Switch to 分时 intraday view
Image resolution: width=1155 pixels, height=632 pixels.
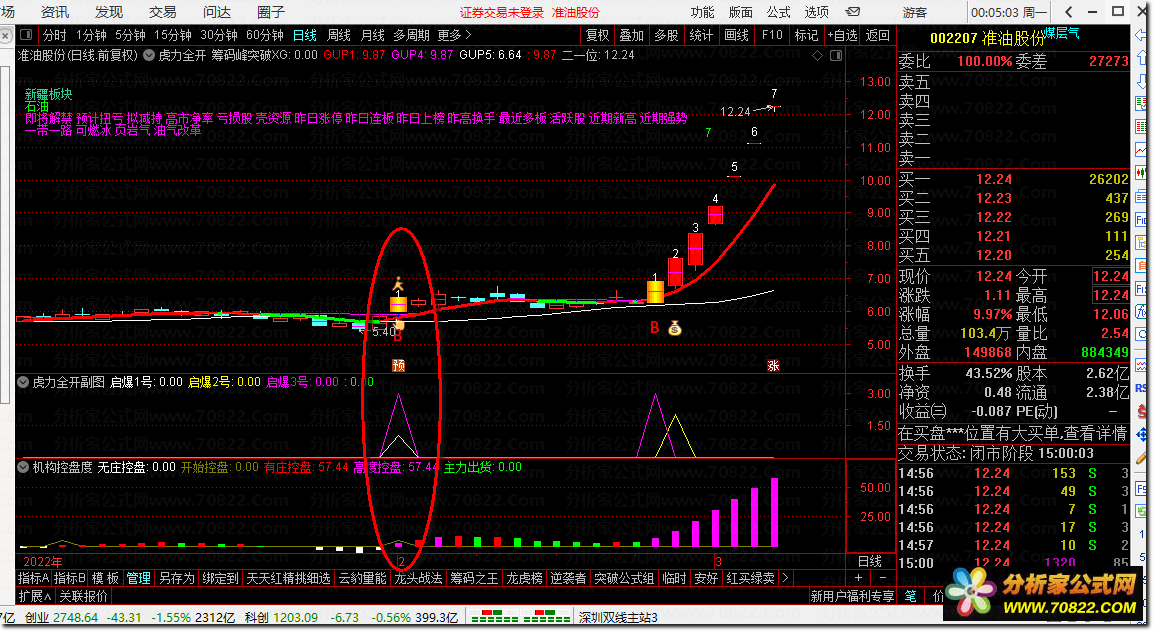pyautogui.click(x=55, y=35)
